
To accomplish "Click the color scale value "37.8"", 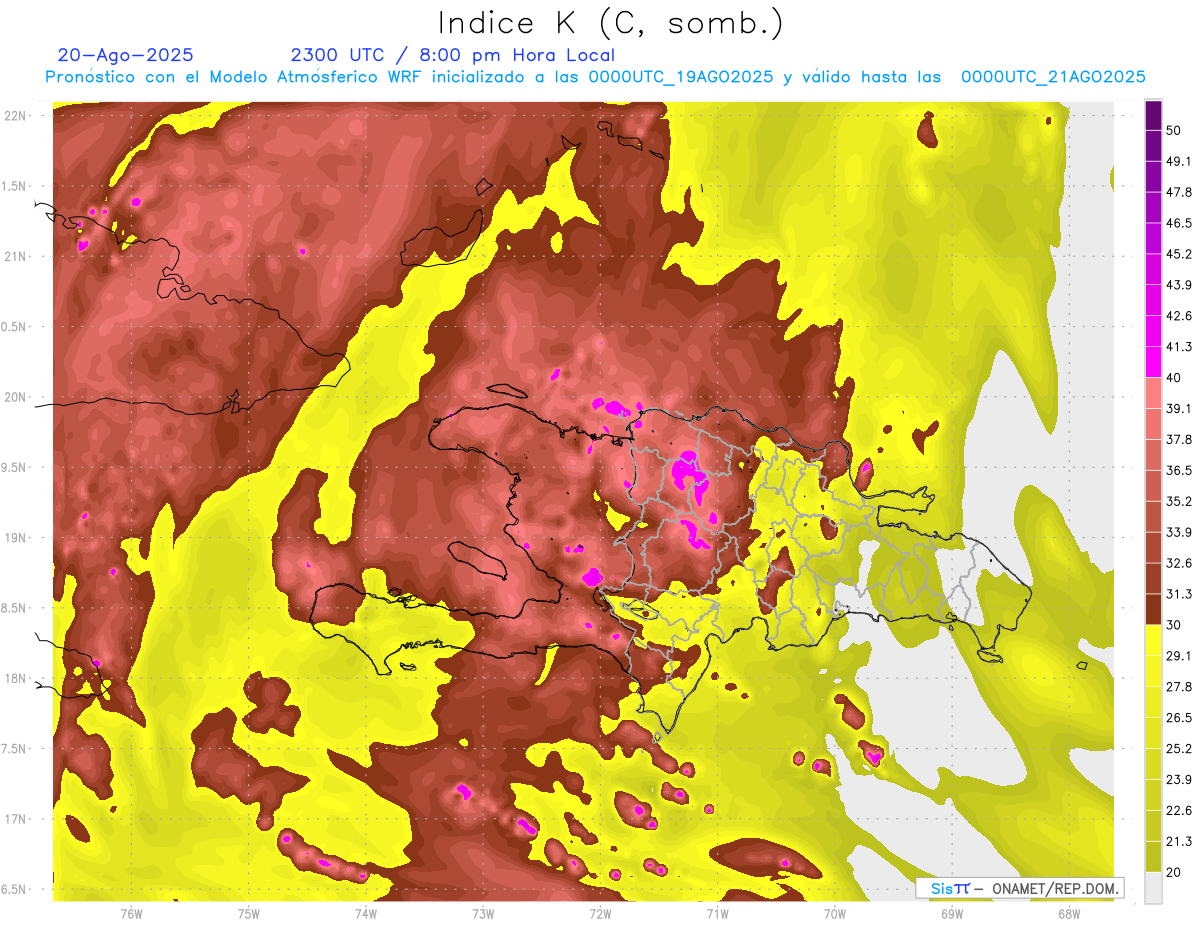I will coord(1179,439).
